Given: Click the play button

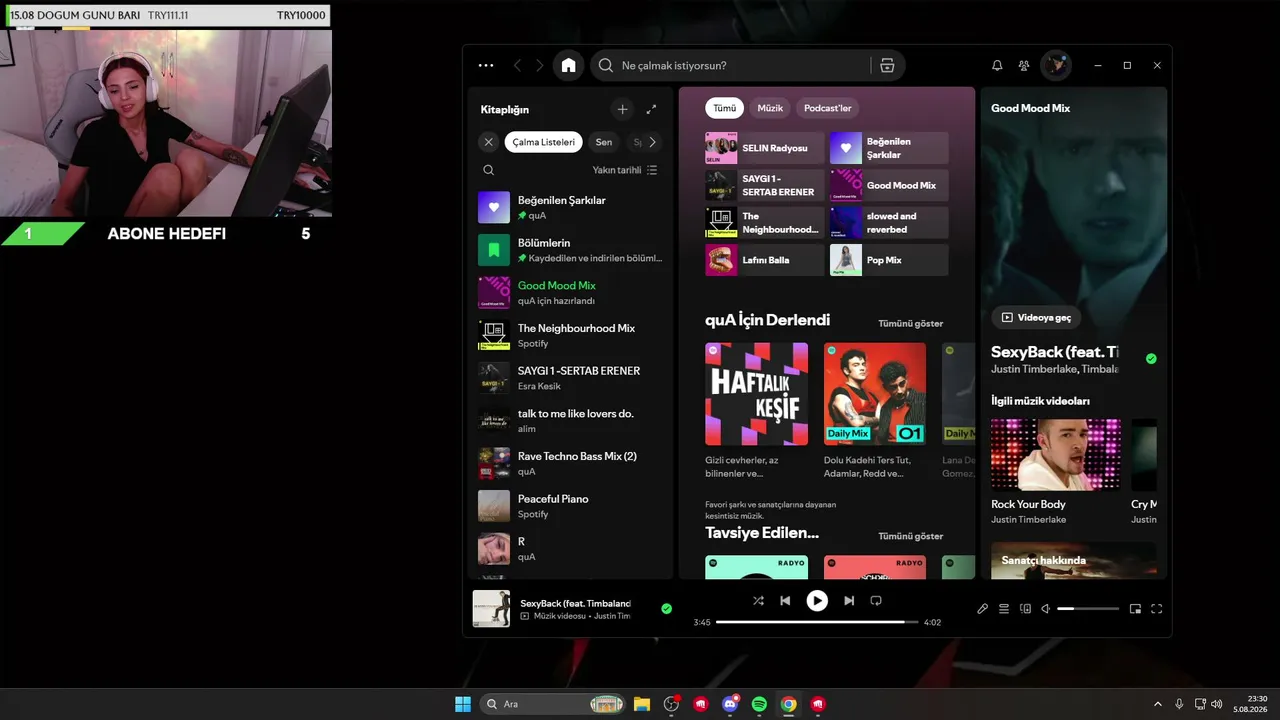Looking at the screenshot, I should pyautogui.click(x=817, y=601).
